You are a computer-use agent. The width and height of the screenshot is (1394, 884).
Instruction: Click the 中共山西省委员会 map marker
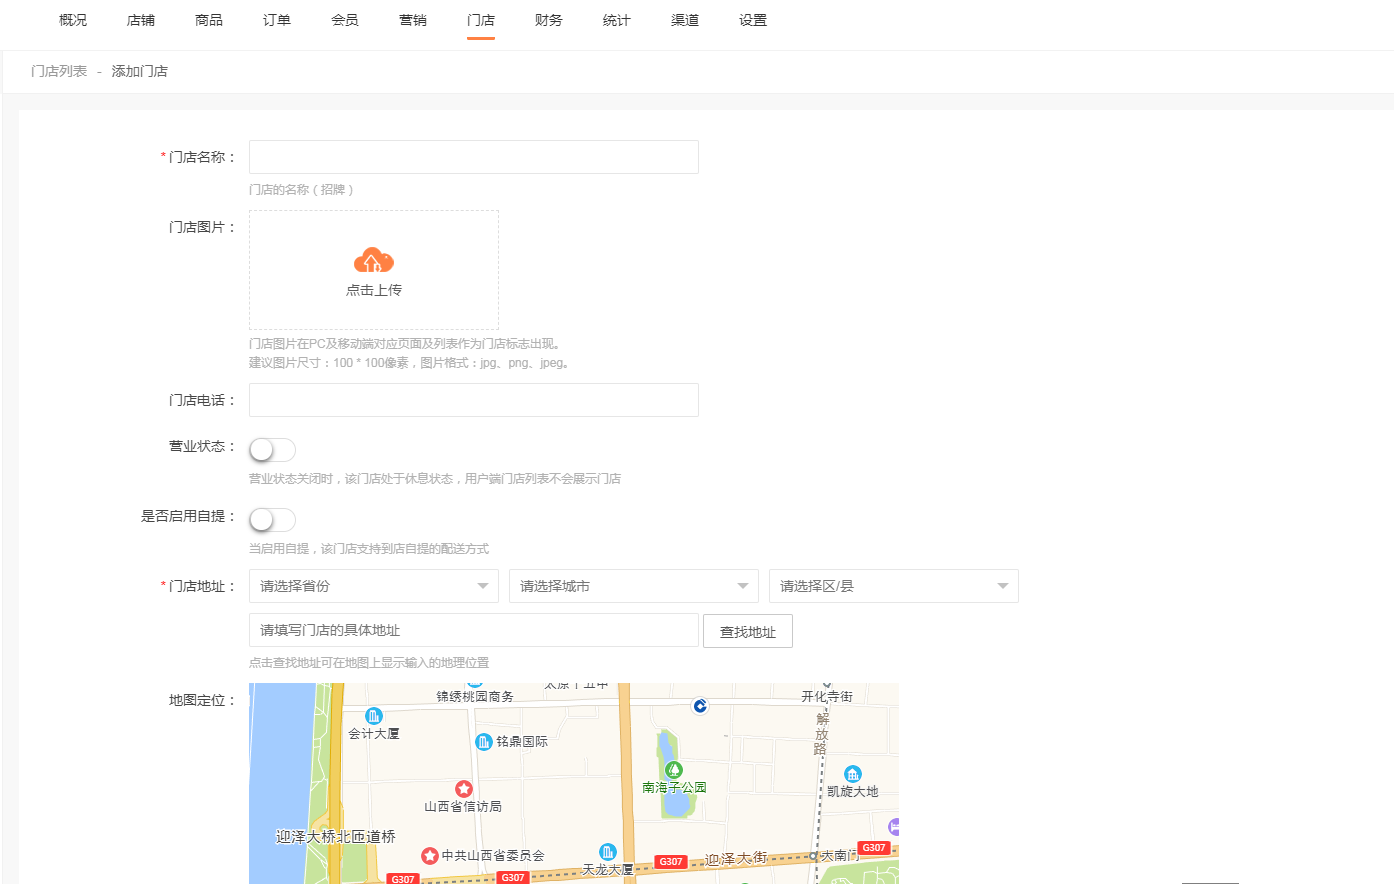point(430,855)
